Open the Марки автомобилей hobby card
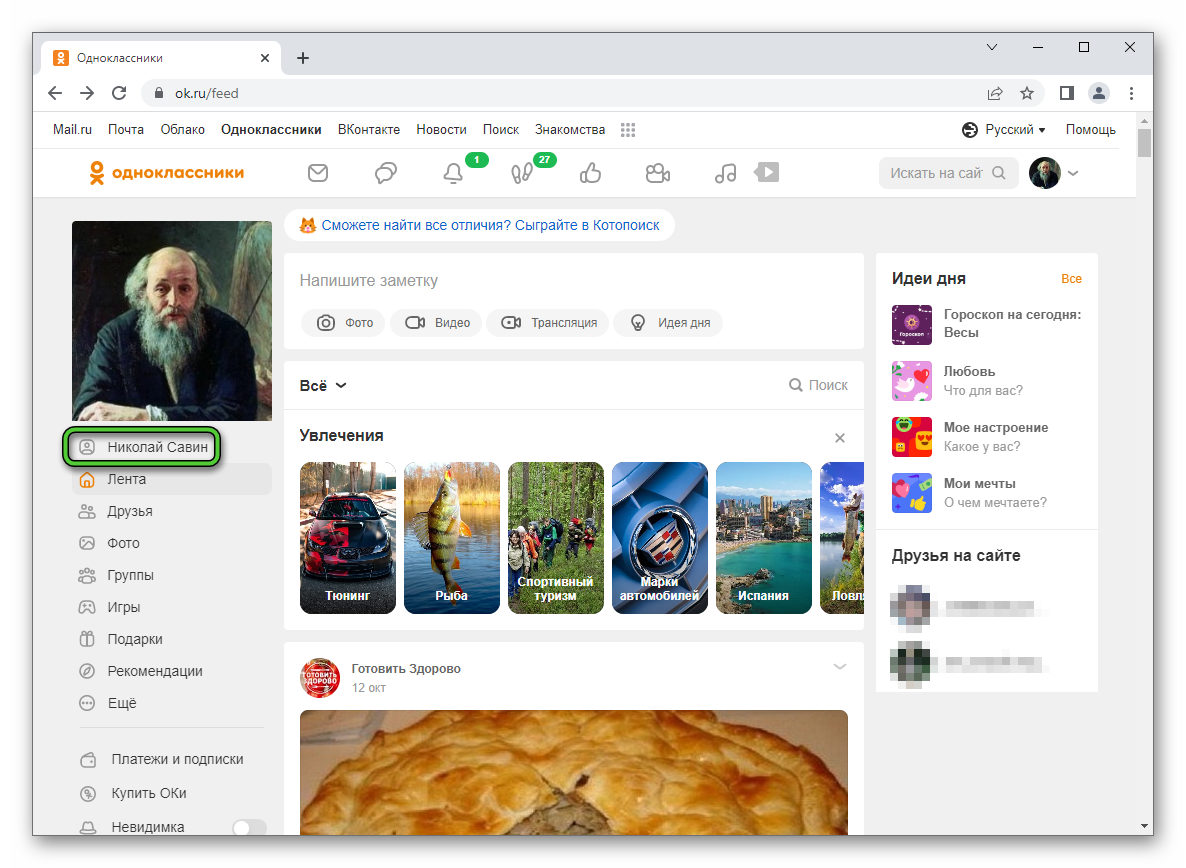1186x868 pixels. click(x=660, y=538)
